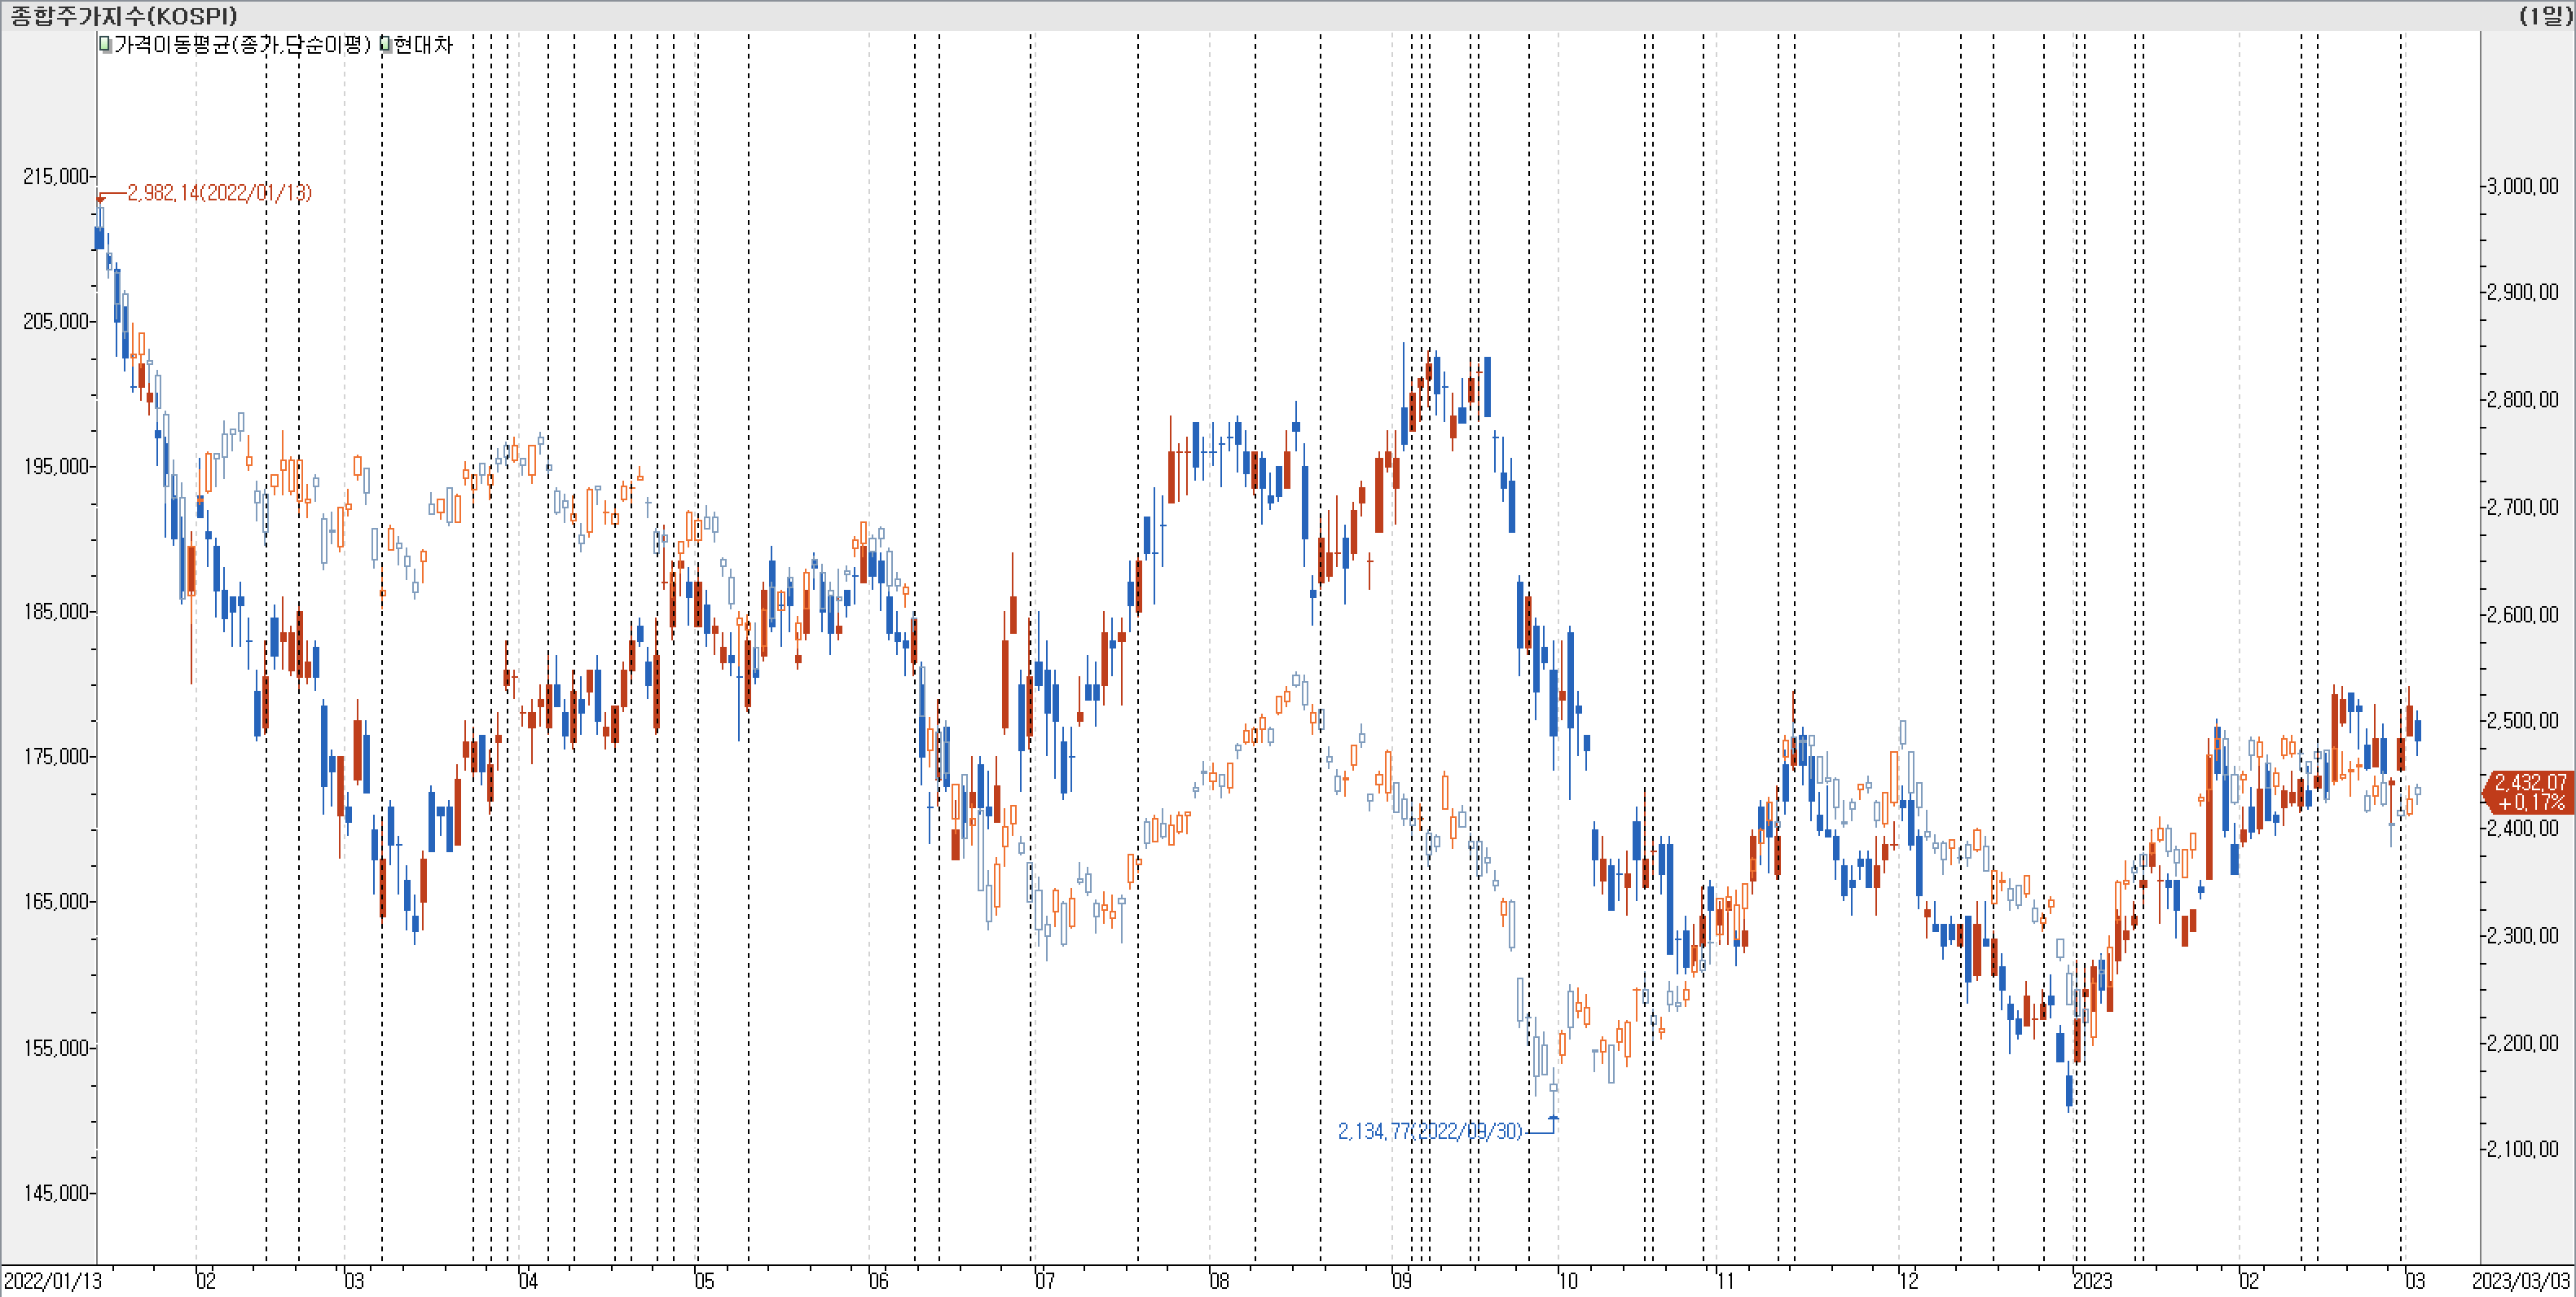The width and height of the screenshot is (2576, 1297).
Task: Click the 145,000 left axis label
Action: tap(56, 1193)
